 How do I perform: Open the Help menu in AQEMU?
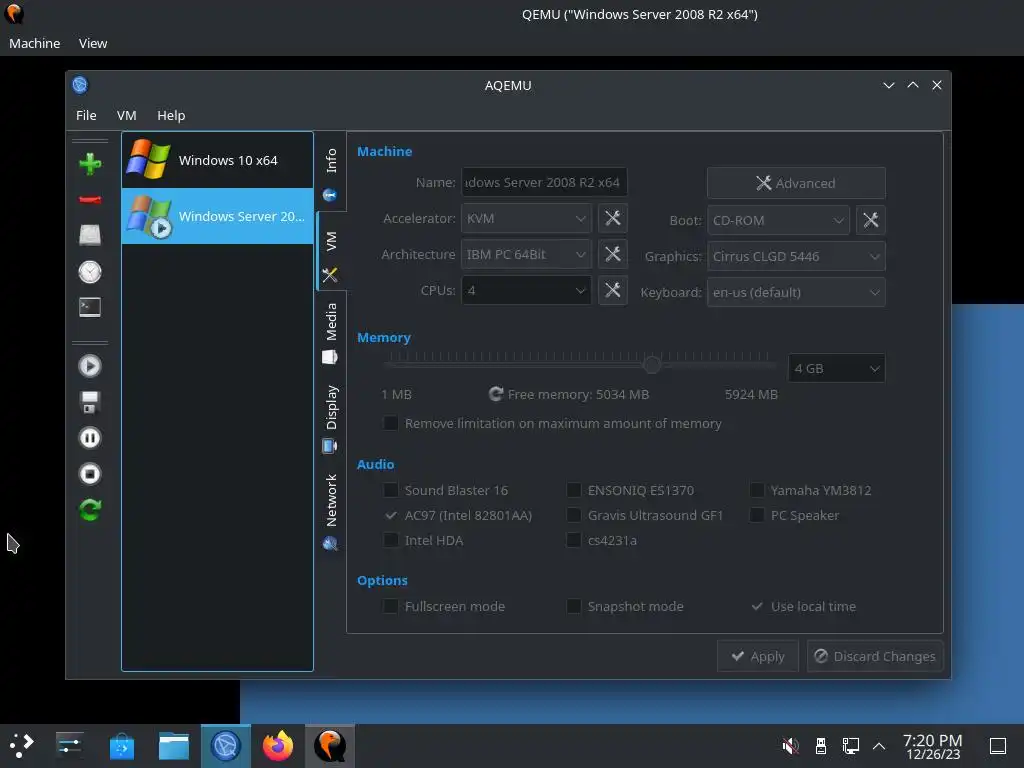click(x=171, y=115)
